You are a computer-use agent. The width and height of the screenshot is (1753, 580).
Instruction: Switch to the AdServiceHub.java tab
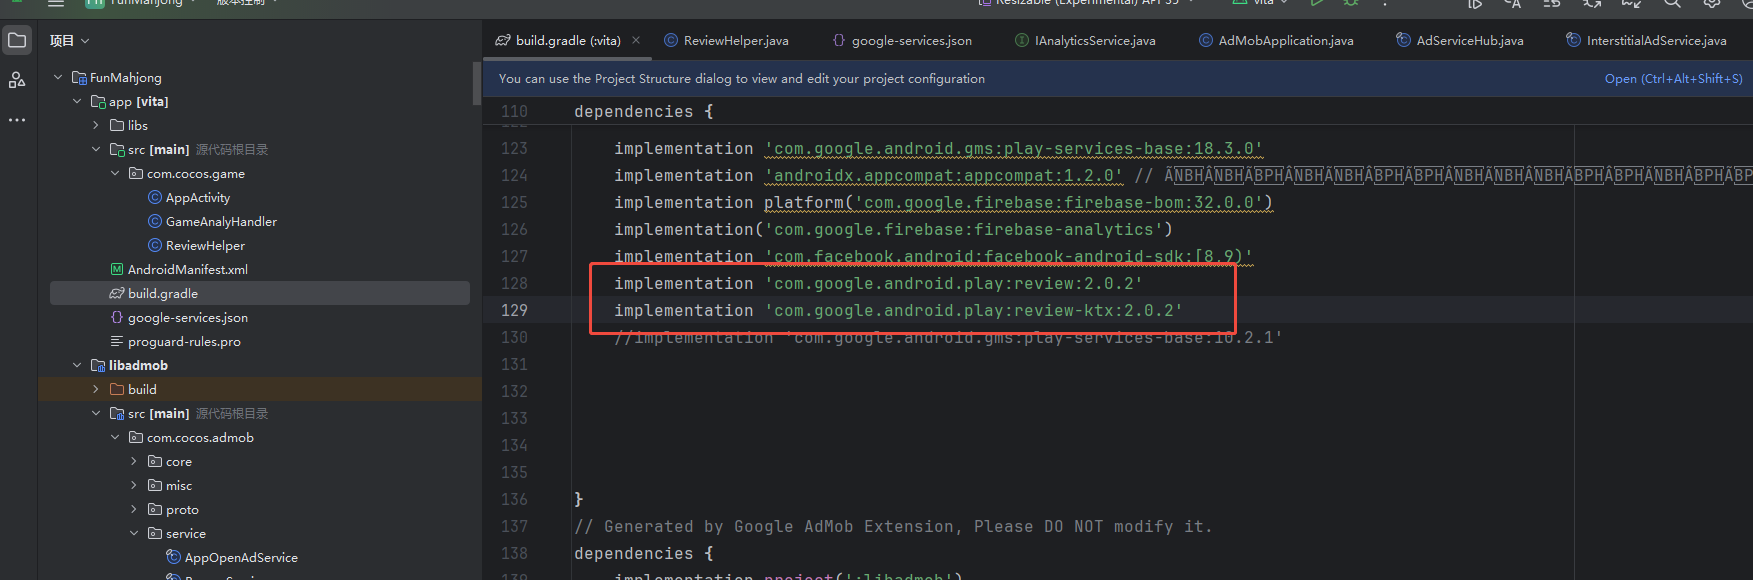click(x=1460, y=40)
